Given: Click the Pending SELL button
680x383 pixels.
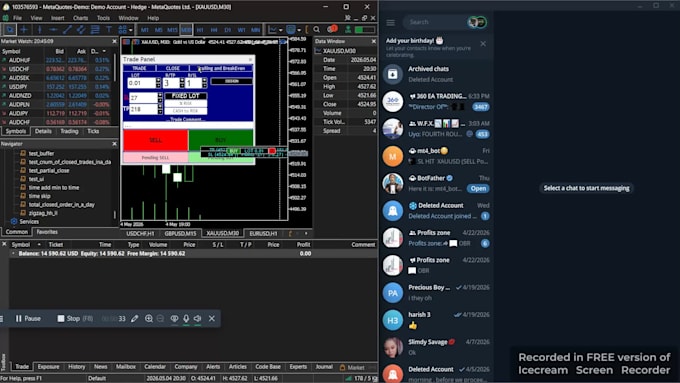Looking at the screenshot, I should point(156,157).
